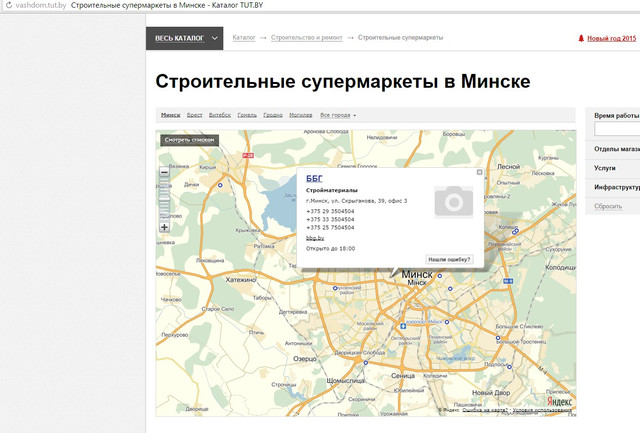Click the camera placeholder photo in popup
Image resolution: width=640 pixels, height=433 pixels.
click(x=453, y=202)
